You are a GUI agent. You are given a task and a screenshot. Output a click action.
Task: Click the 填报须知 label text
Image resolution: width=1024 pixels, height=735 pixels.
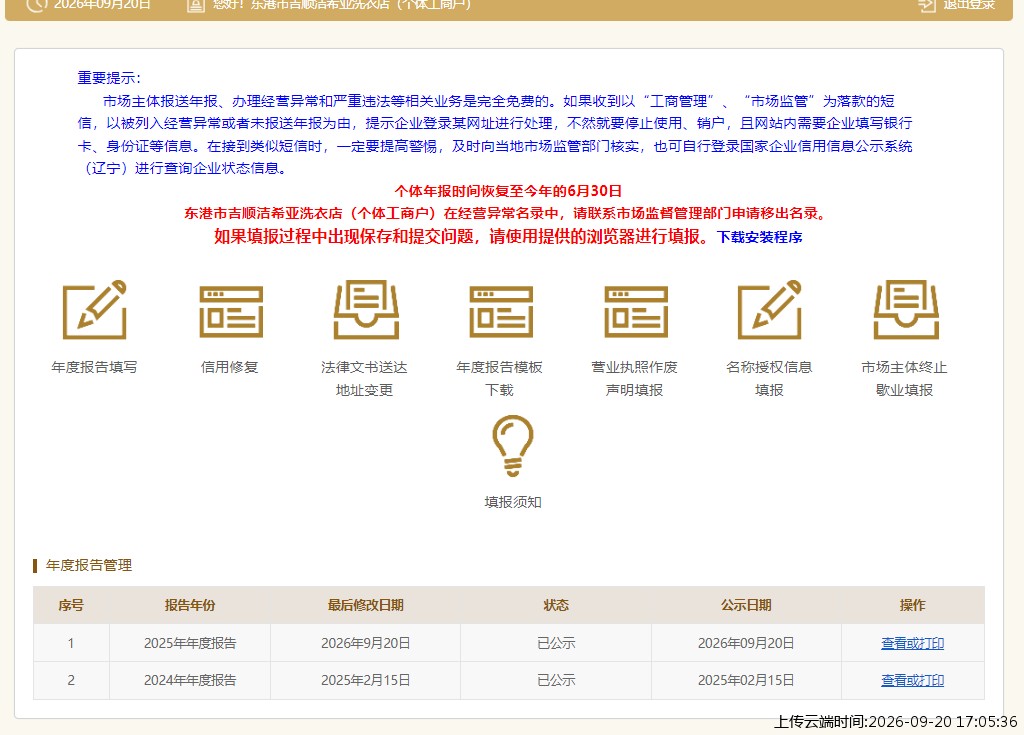(513, 502)
